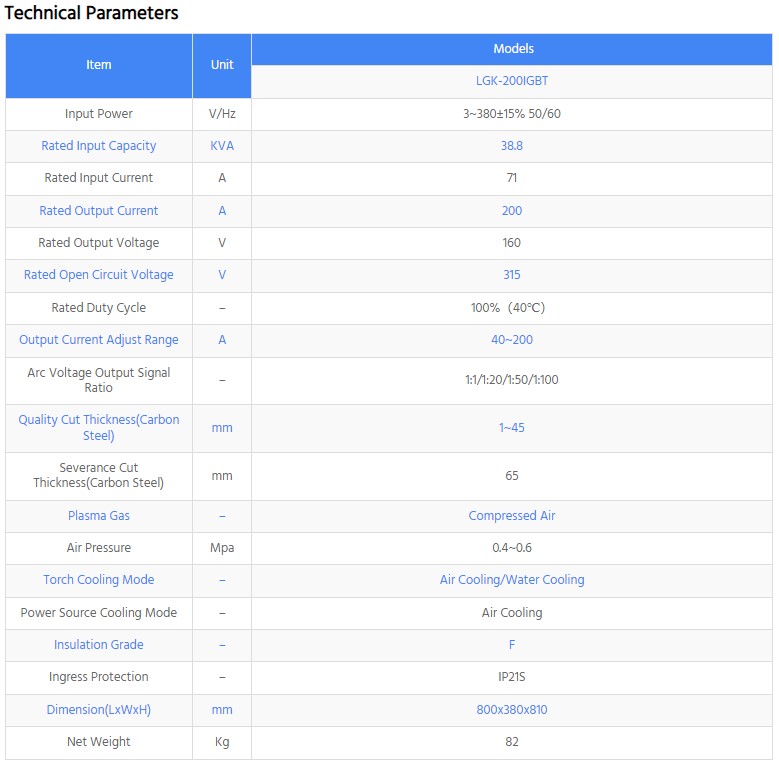Image resolution: width=779 pixels, height=765 pixels.
Task: Click the 'V' unit in Rated Output Voltage row
Action: click(222, 242)
